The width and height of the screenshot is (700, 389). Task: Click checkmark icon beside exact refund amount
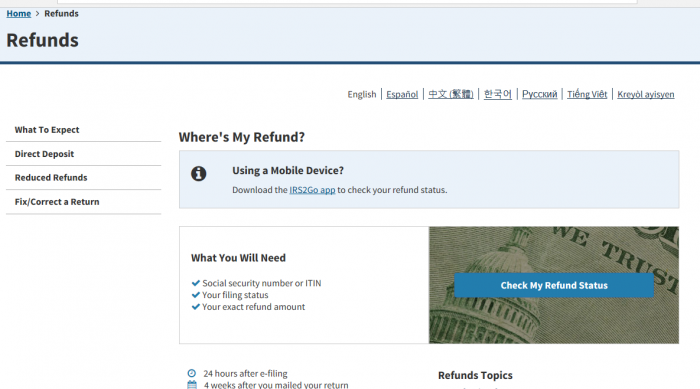196,307
